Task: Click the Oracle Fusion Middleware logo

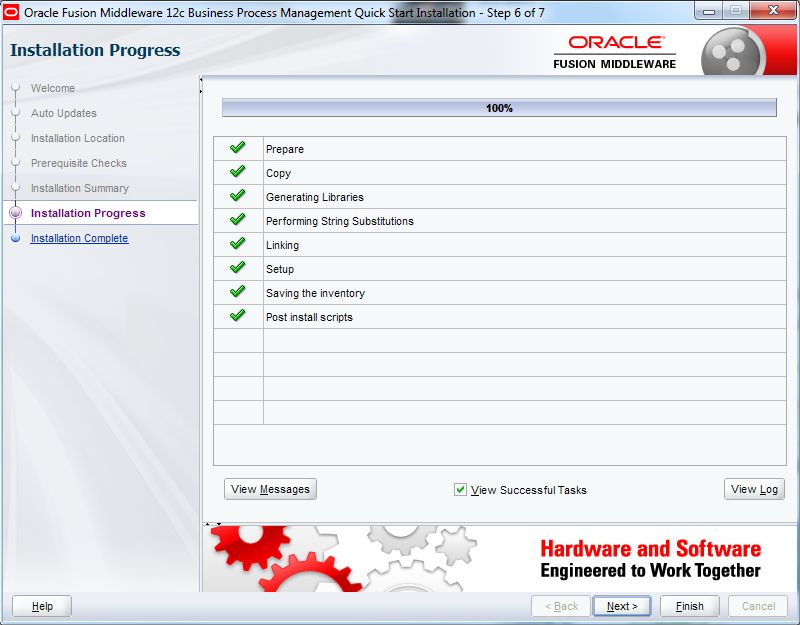Action: click(x=615, y=52)
